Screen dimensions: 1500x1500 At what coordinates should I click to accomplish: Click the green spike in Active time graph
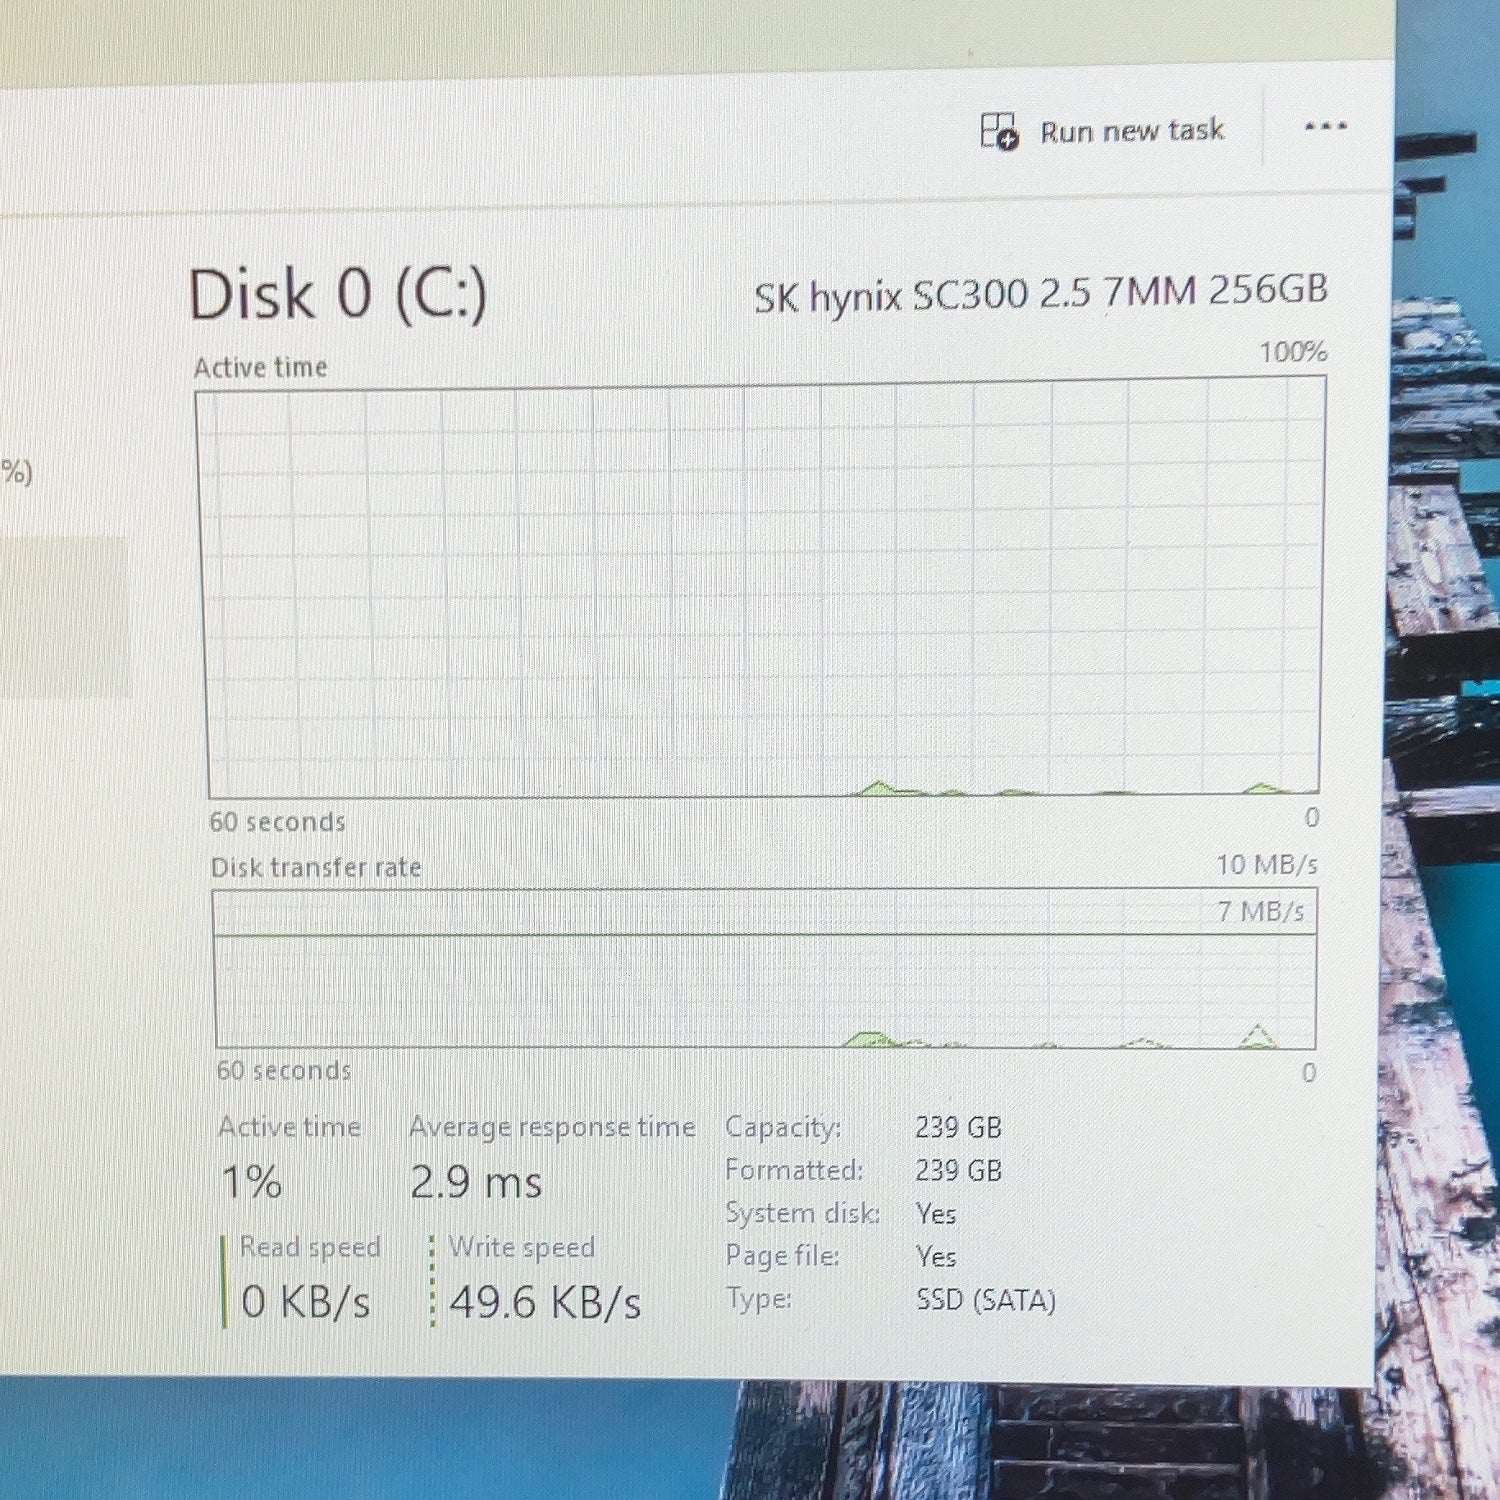pyautogui.click(x=879, y=788)
